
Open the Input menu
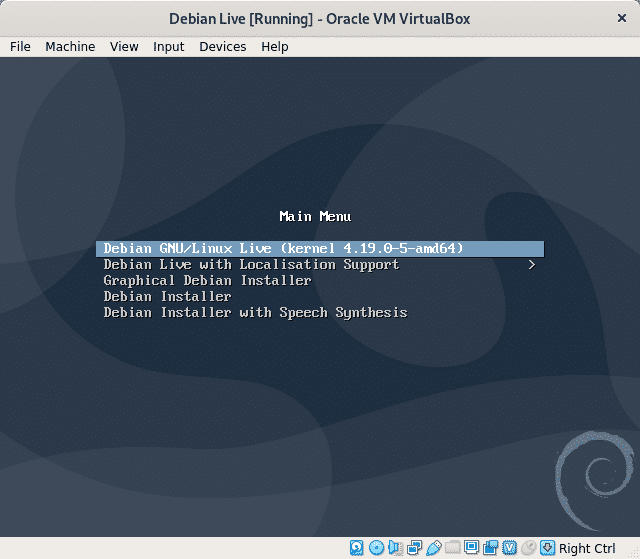click(x=169, y=47)
